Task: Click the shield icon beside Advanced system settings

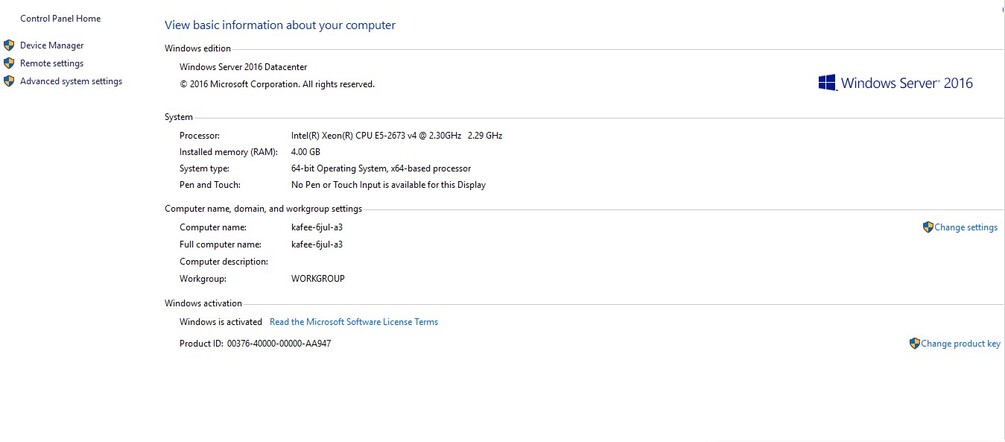Action: pyautogui.click(x=9, y=81)
